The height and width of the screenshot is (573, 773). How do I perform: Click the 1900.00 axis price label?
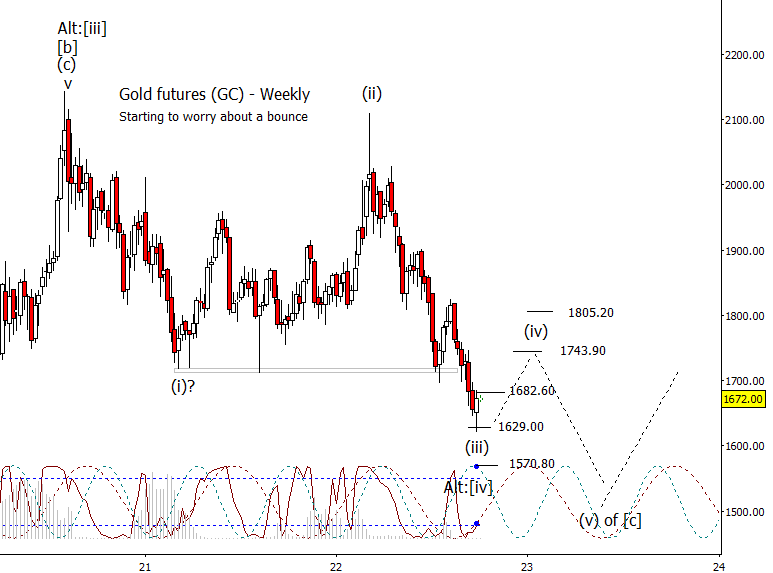pyautogui.click(x=744, y=251)
